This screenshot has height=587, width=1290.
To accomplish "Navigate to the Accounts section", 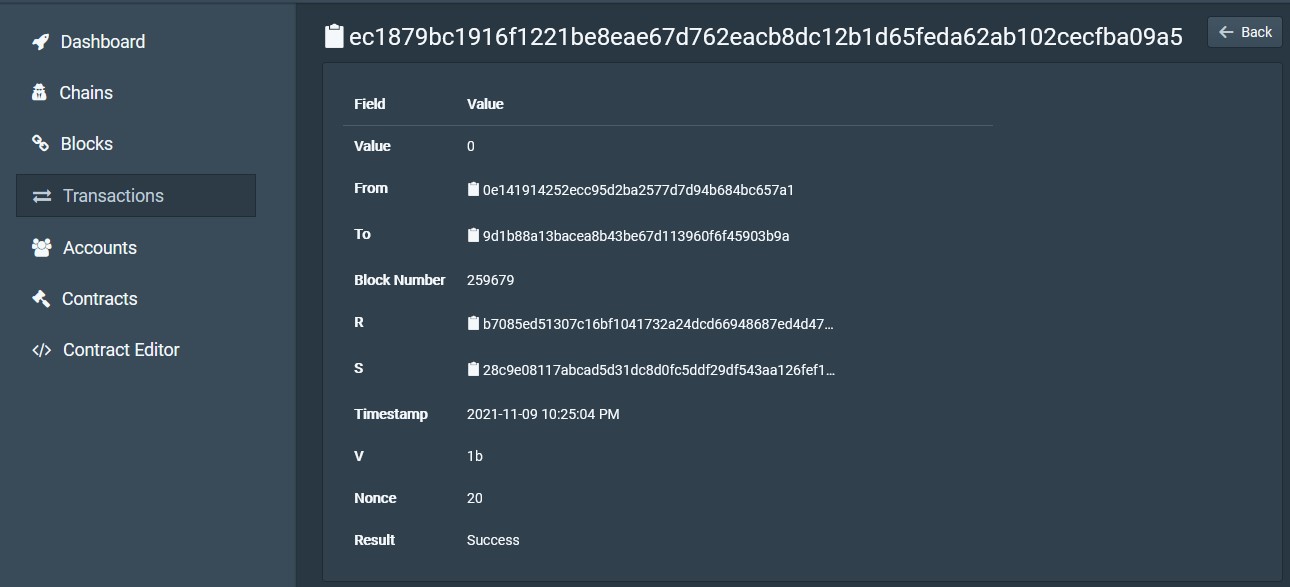I will (x=99, y=247).
